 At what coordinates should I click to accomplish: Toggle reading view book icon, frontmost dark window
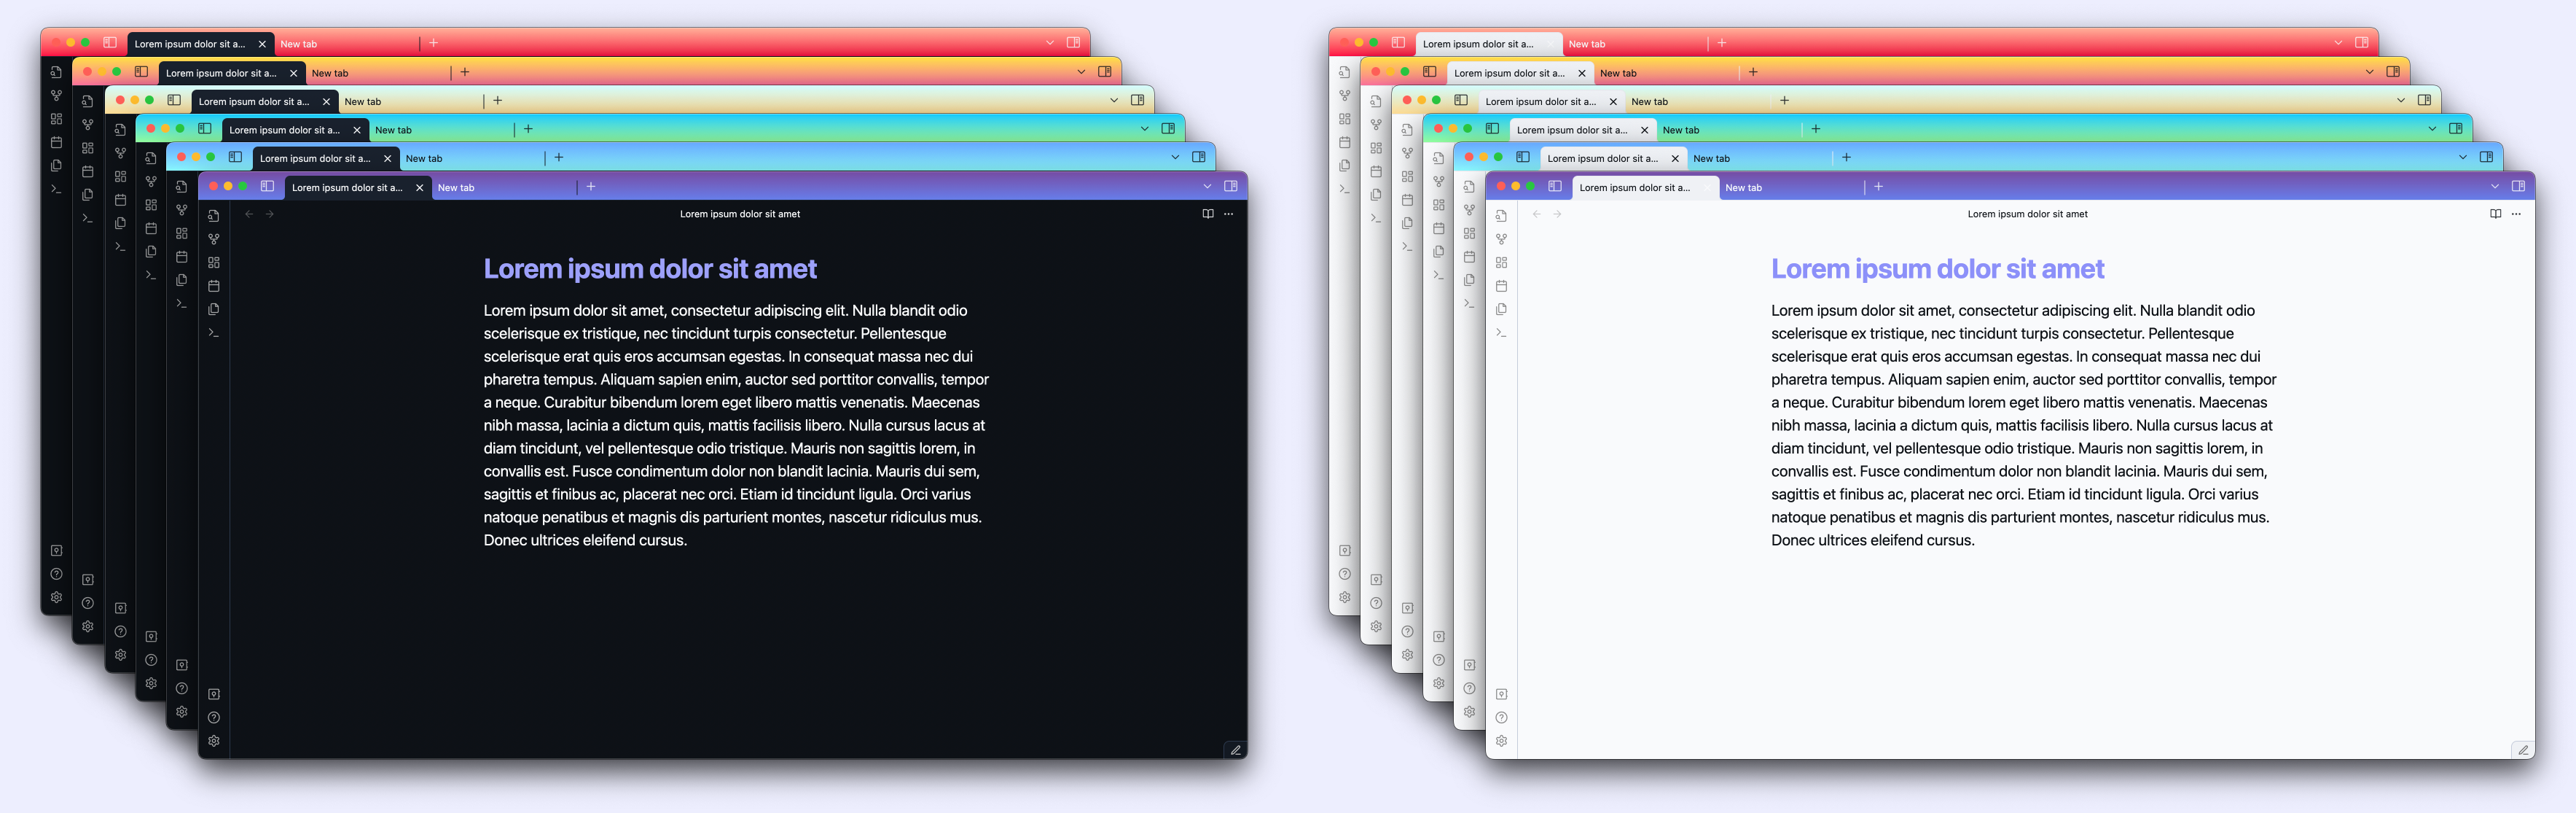[x=1207, y=214]
